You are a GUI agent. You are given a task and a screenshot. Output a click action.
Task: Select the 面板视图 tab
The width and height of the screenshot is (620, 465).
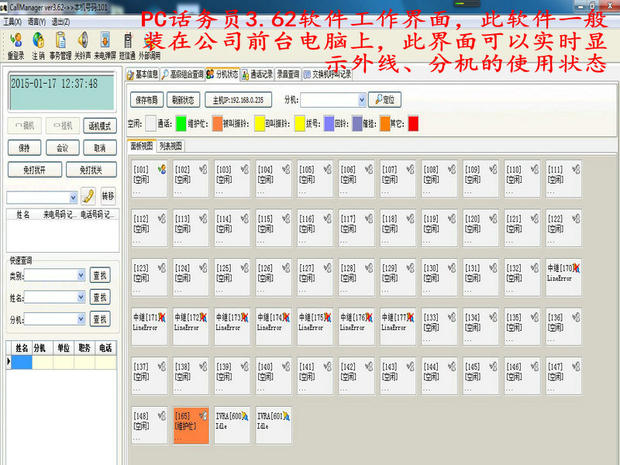click(142, 146)
